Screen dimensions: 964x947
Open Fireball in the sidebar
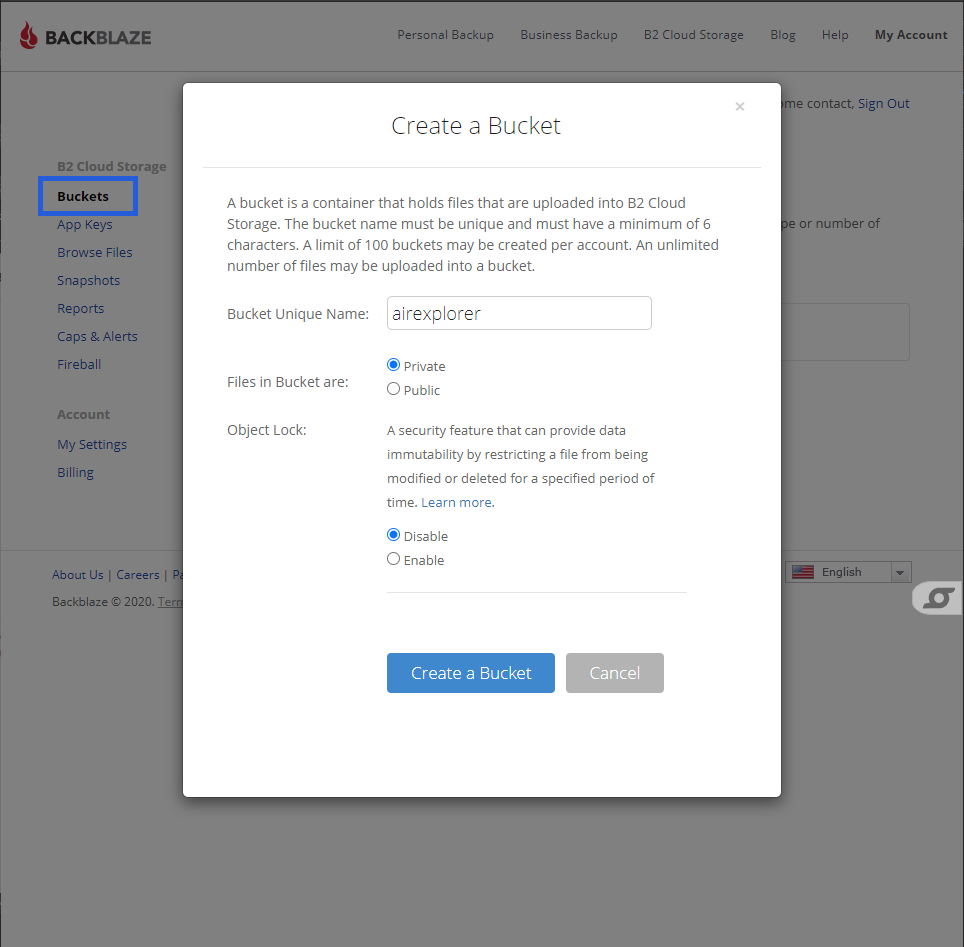(79, 364)
